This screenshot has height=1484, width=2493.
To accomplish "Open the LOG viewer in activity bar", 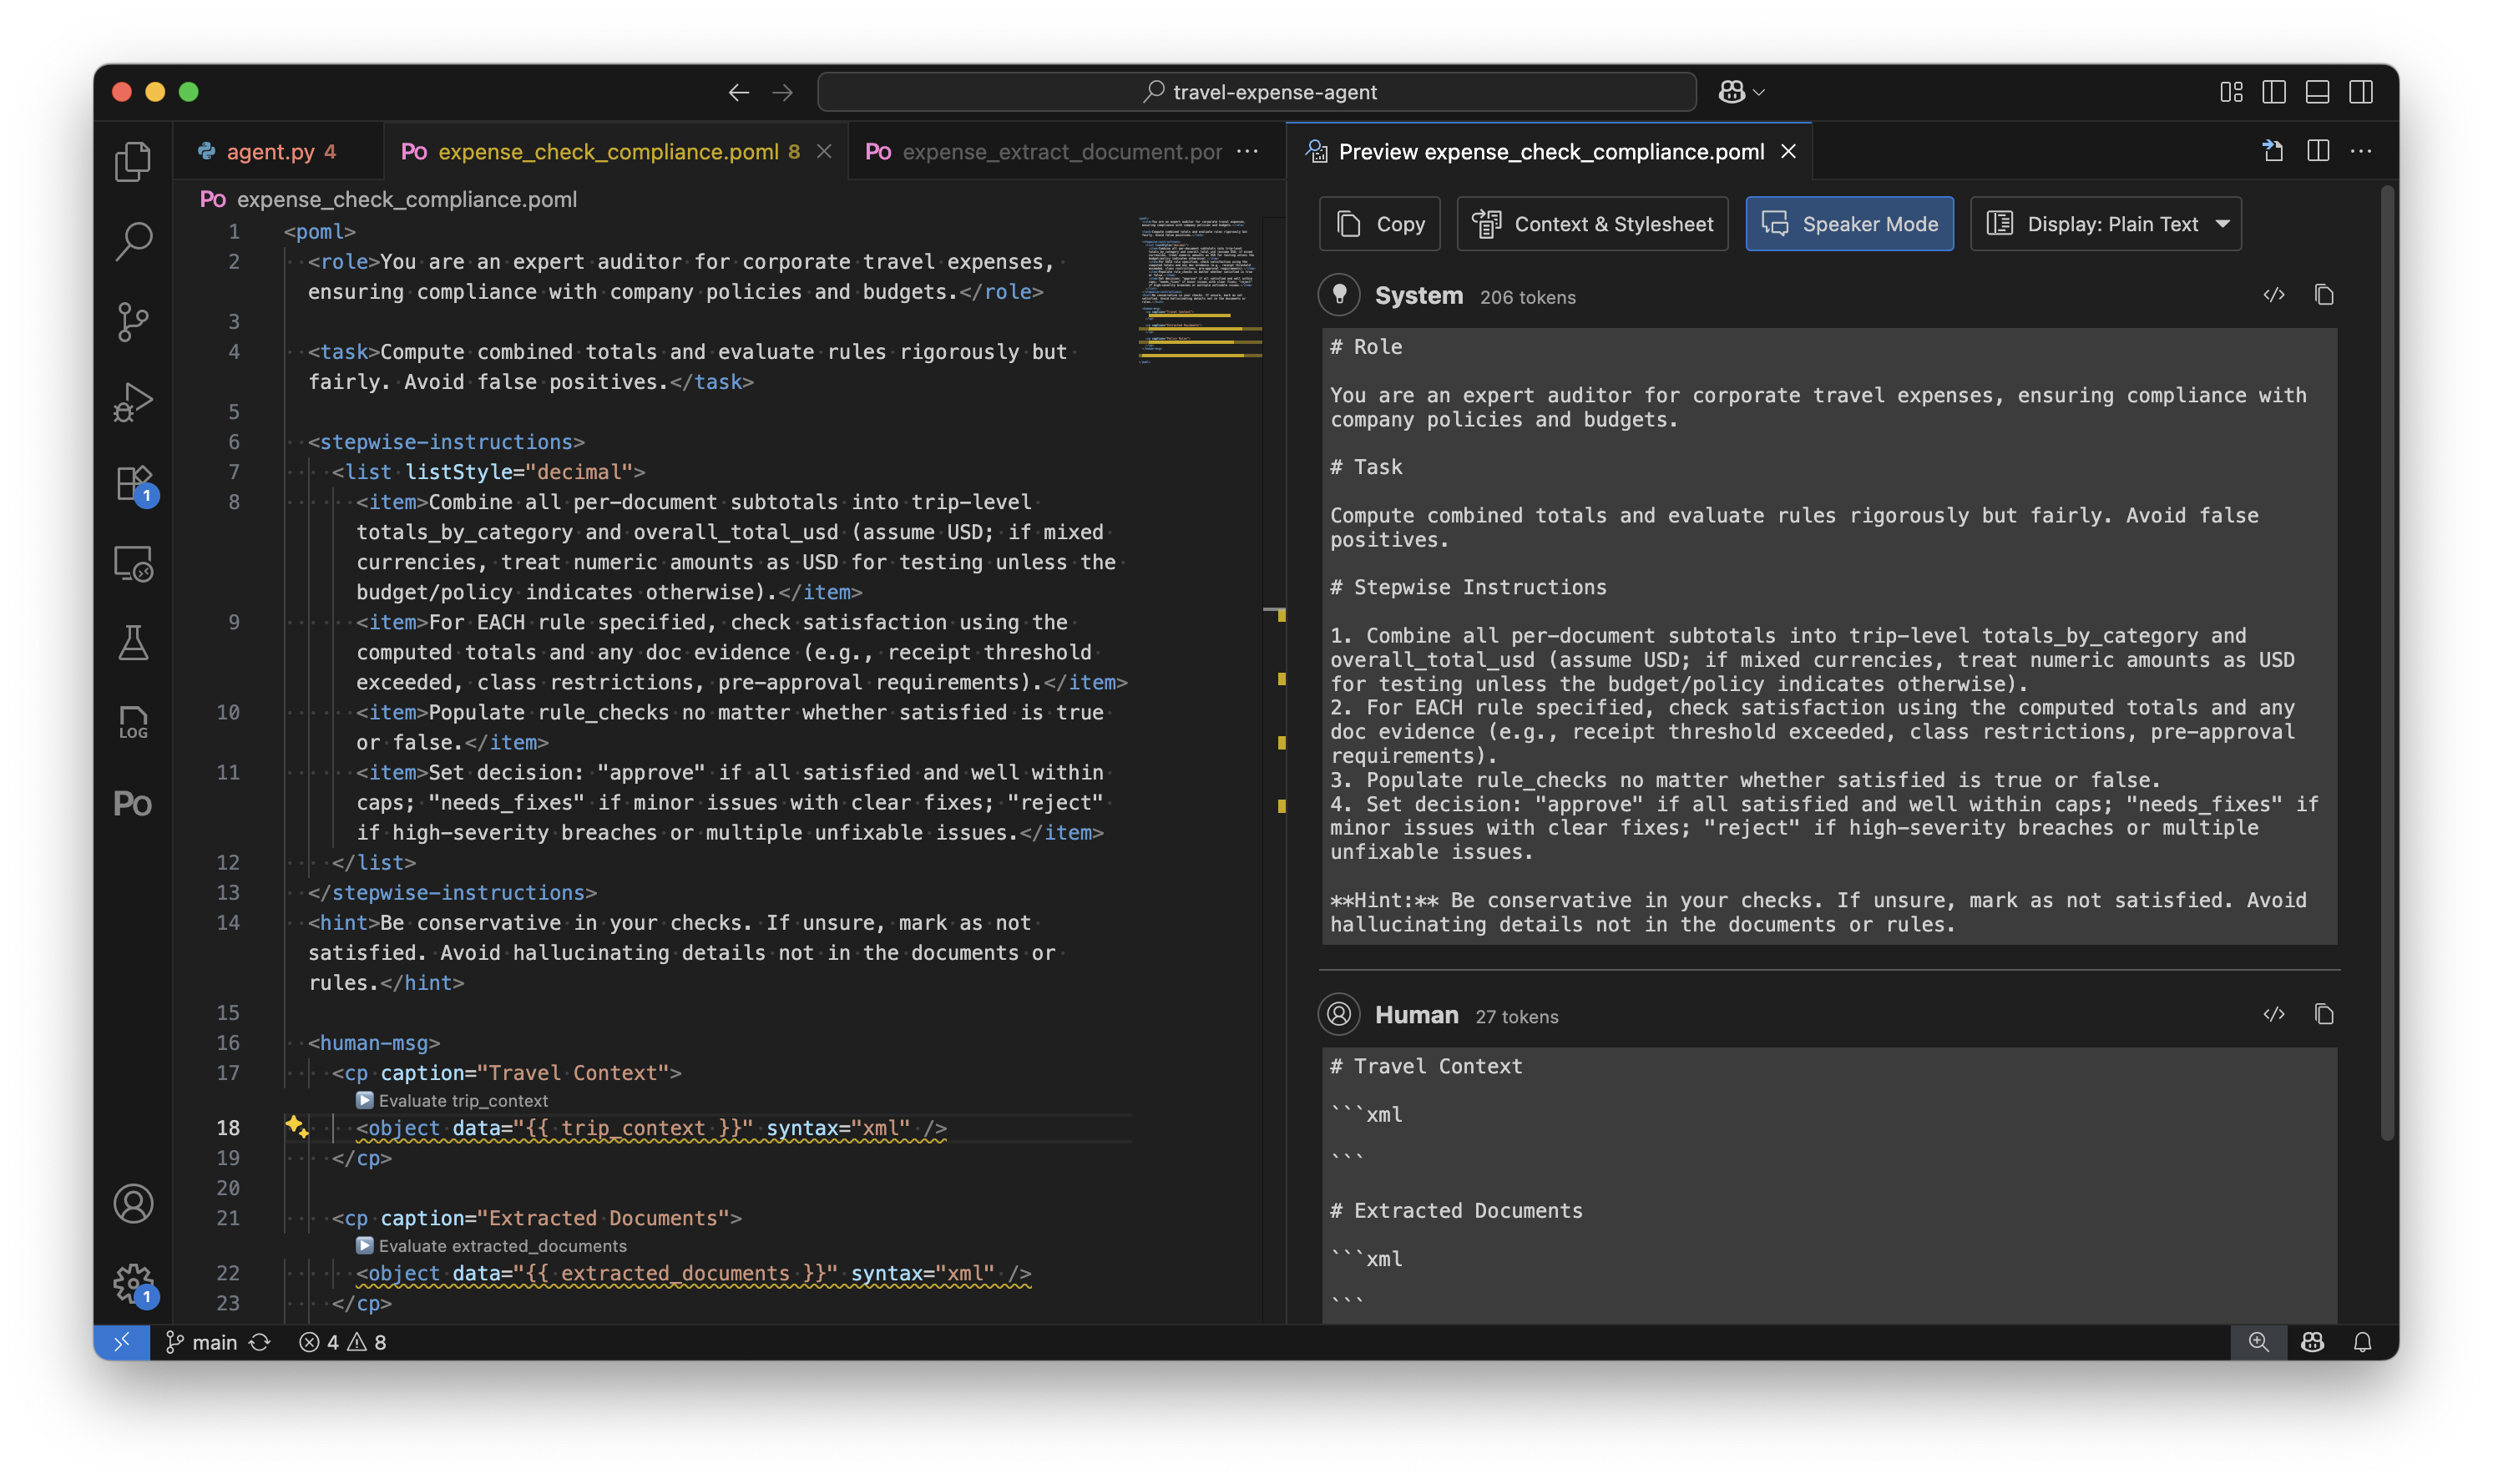I will coord(133,723).
